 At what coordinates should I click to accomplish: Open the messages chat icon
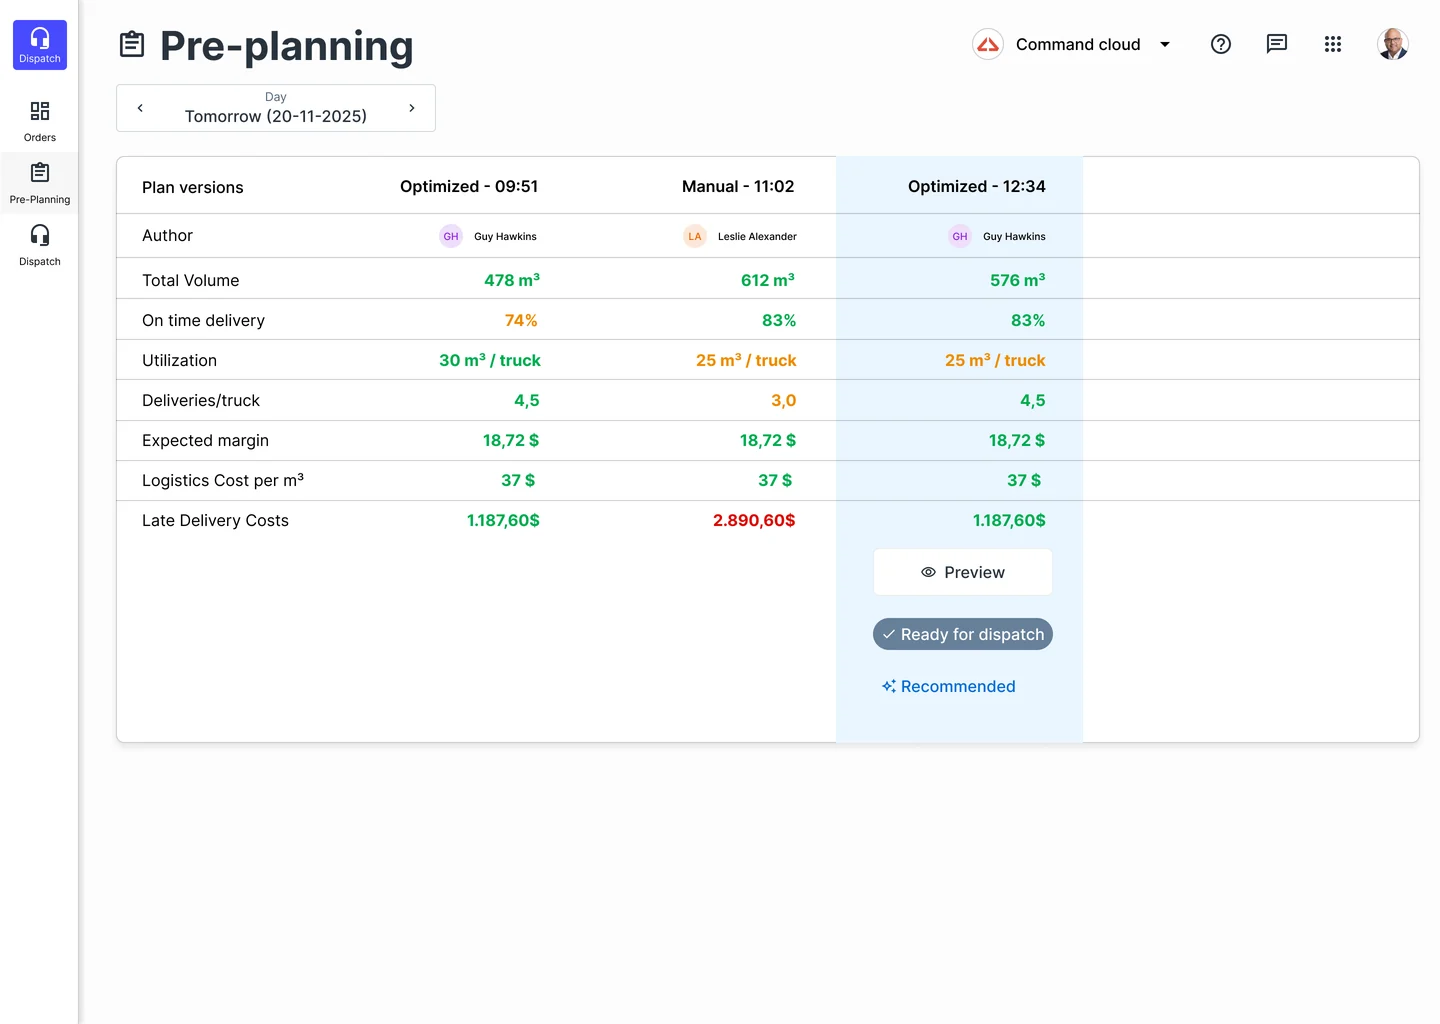click(1277, 44)
